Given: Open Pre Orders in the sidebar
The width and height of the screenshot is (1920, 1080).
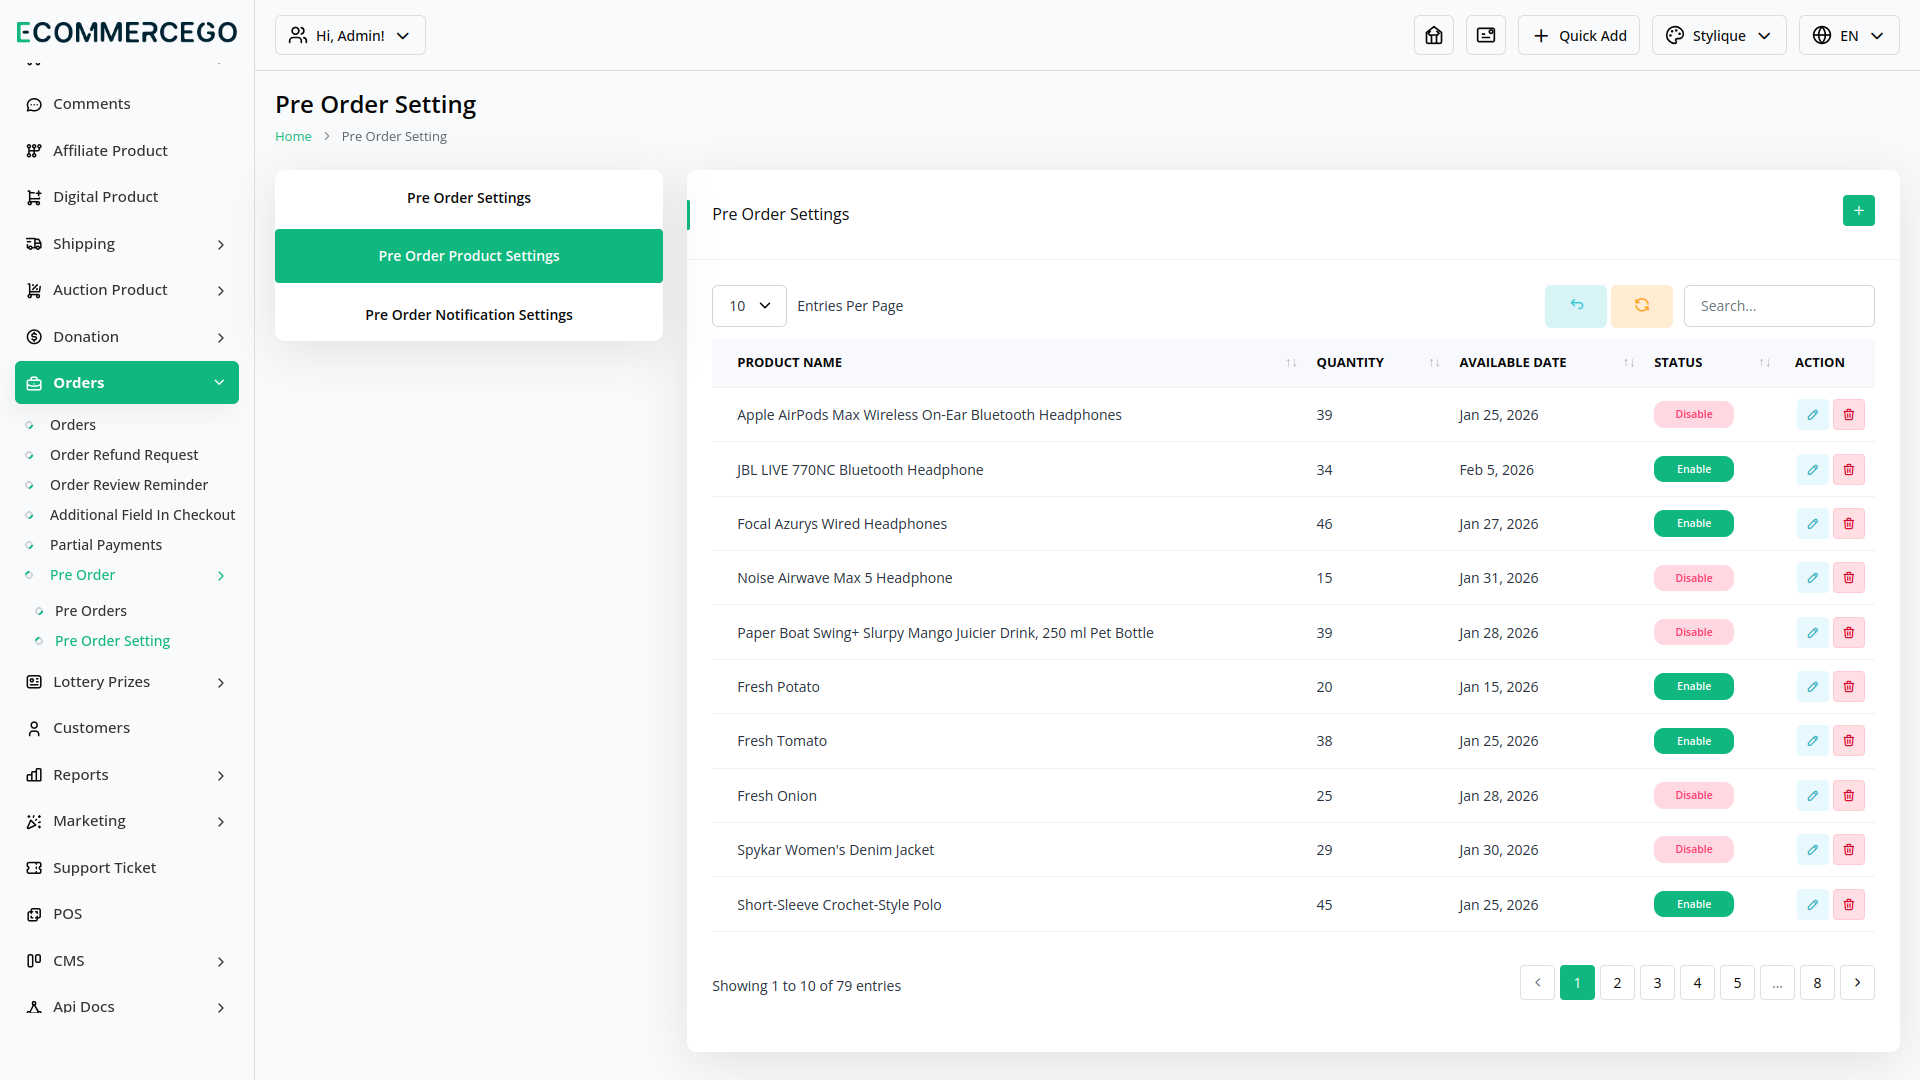Looking at the screenshot, I should pyautogui.click(x=91, y=611).
